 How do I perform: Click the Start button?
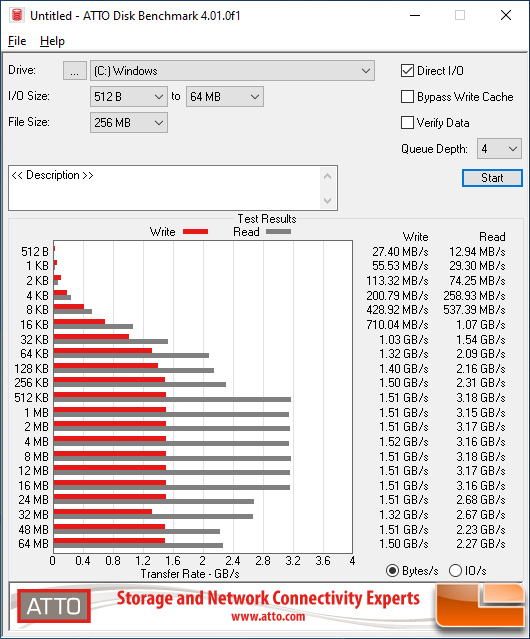[x=492, y=178]
